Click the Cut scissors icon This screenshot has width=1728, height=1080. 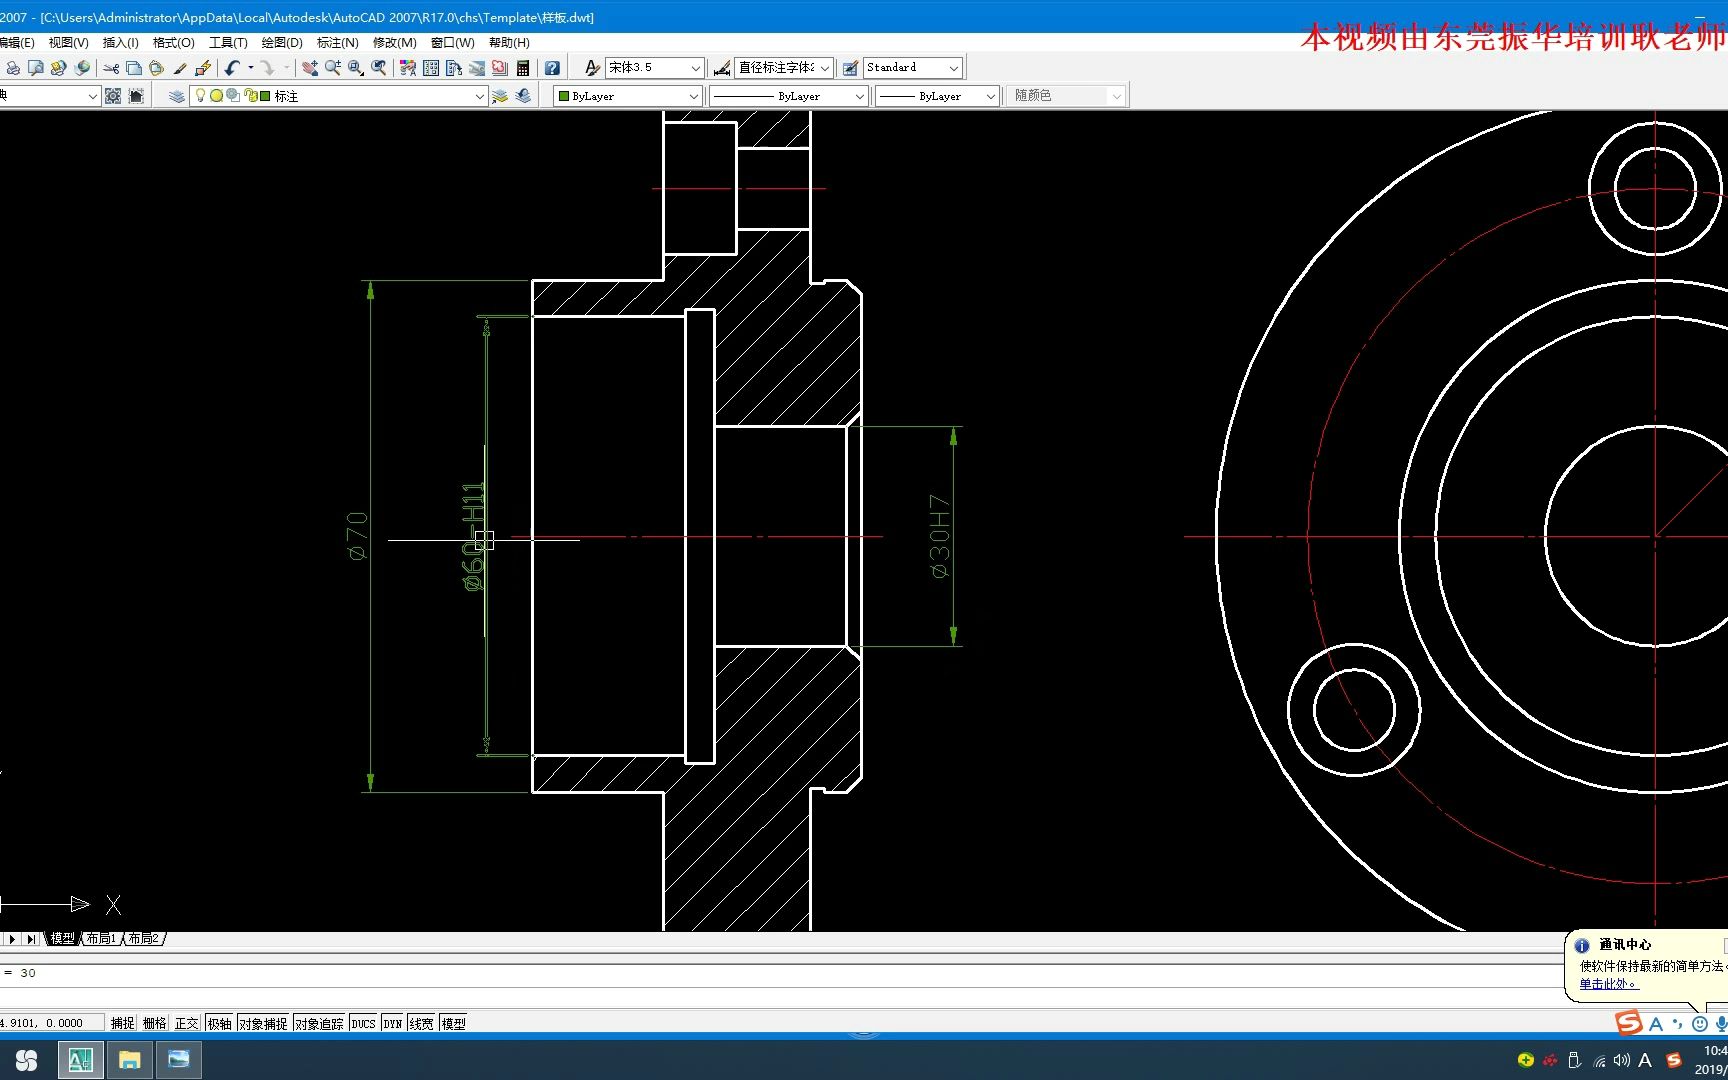(x=111, y=68)
